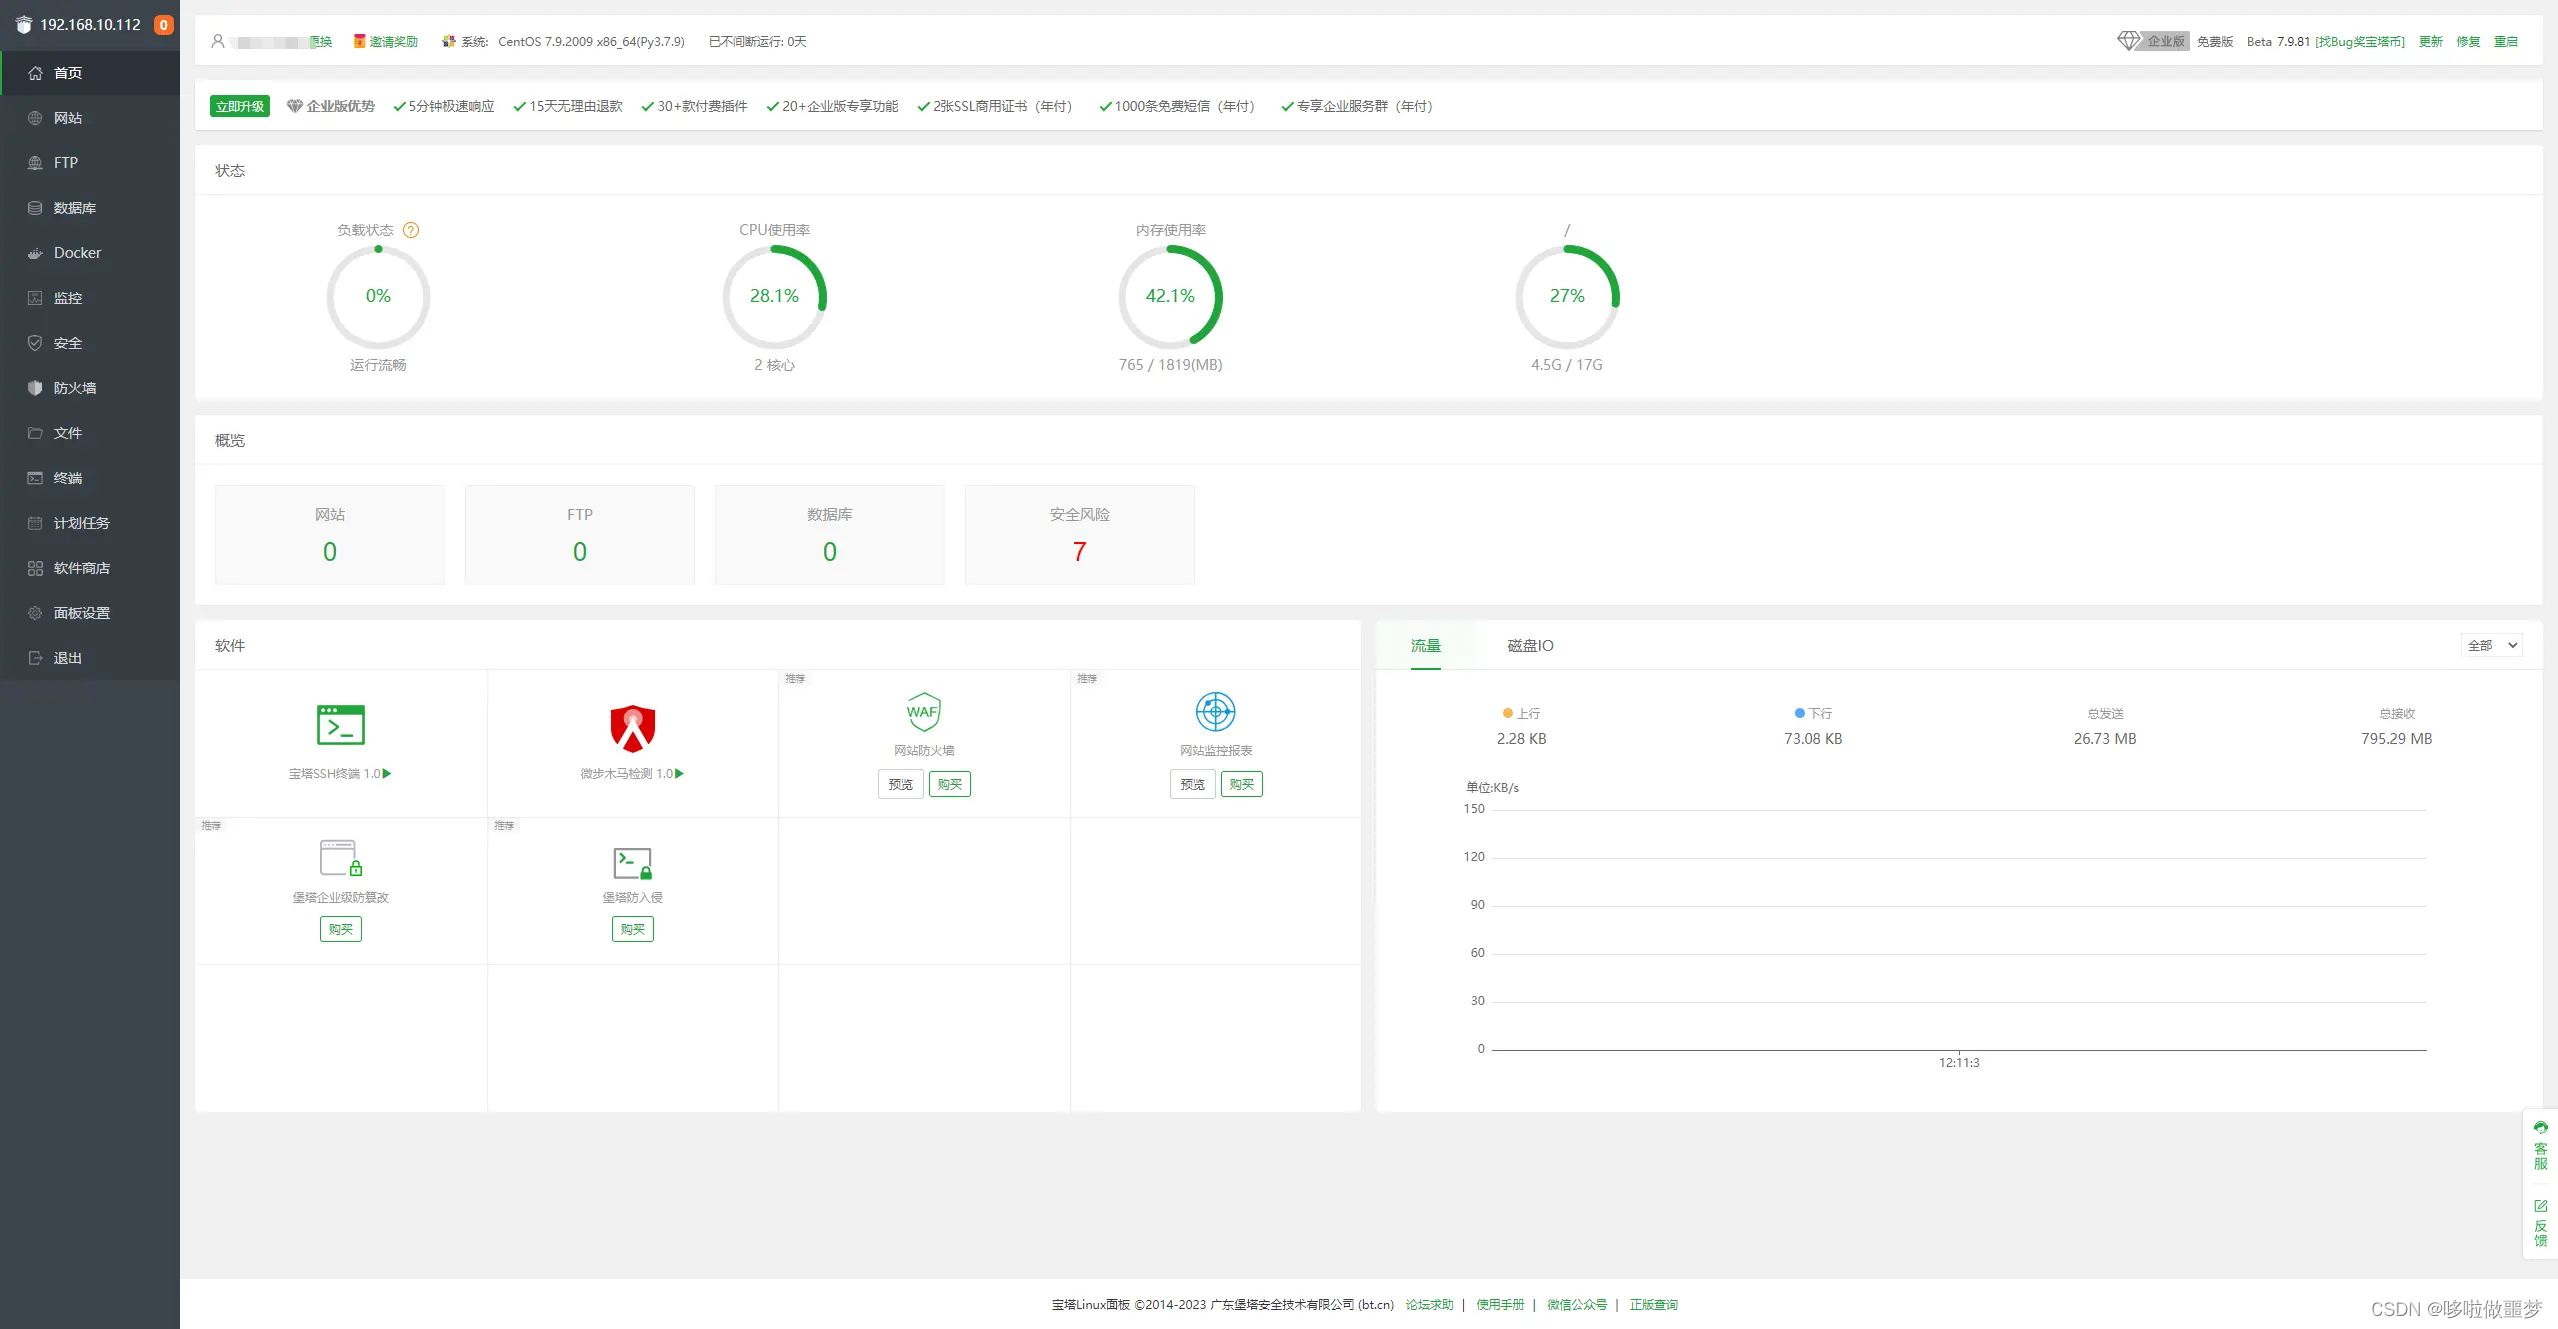Click the 微步木马检测 red shield icon
Image resolution: width=2558 pixels, height=1329 pixels.
coord(632,728)
